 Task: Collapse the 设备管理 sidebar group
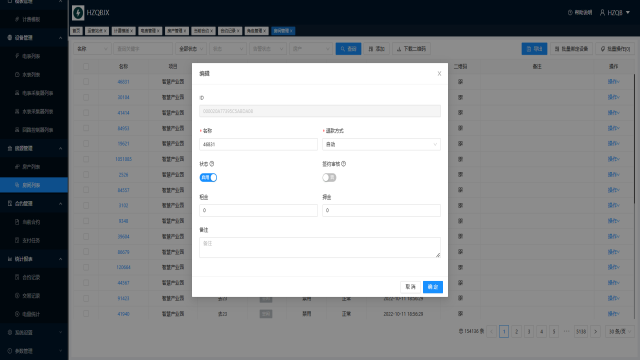point(34,38)
